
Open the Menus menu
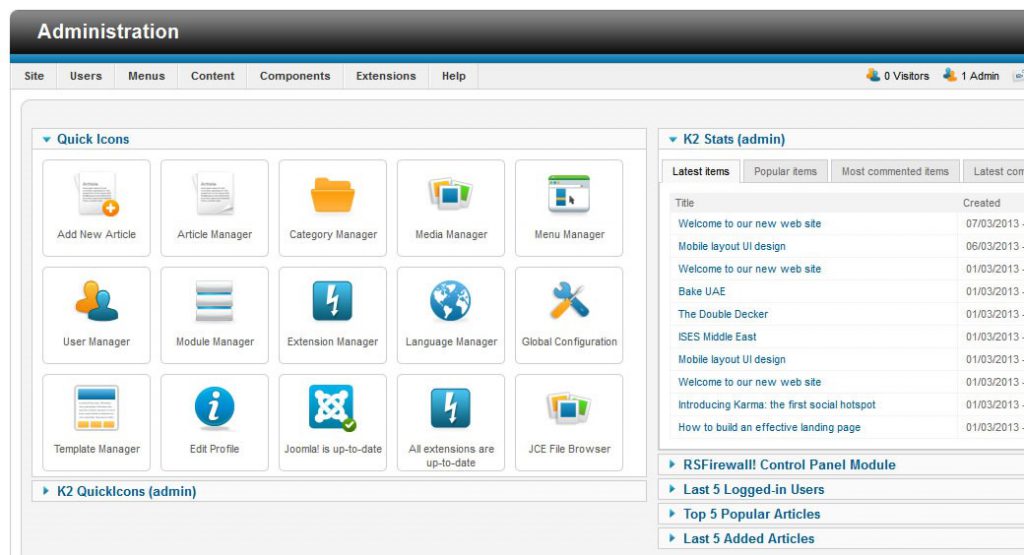coord(146,76)
